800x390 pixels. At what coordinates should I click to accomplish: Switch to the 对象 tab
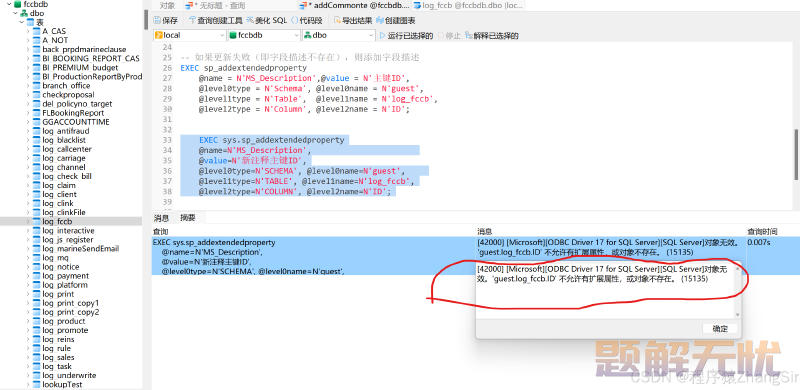pos(167,6)
